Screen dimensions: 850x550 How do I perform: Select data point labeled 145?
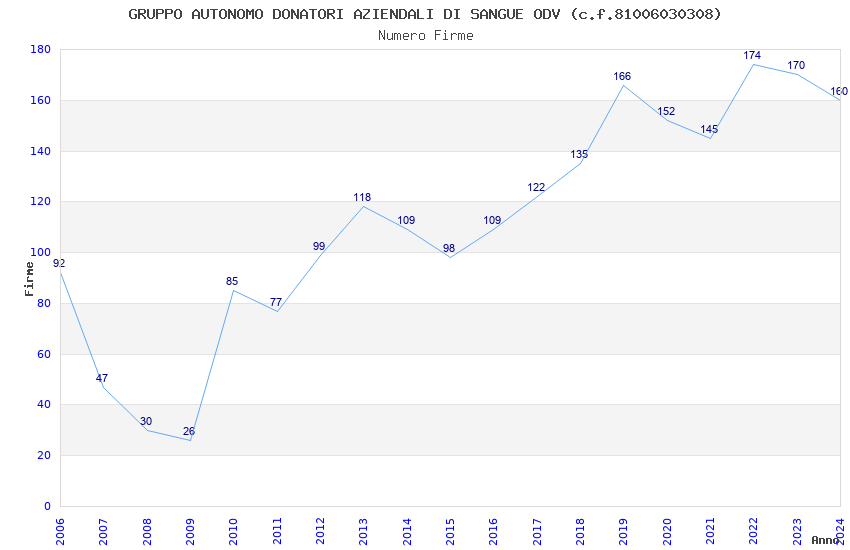click(709, 129)
